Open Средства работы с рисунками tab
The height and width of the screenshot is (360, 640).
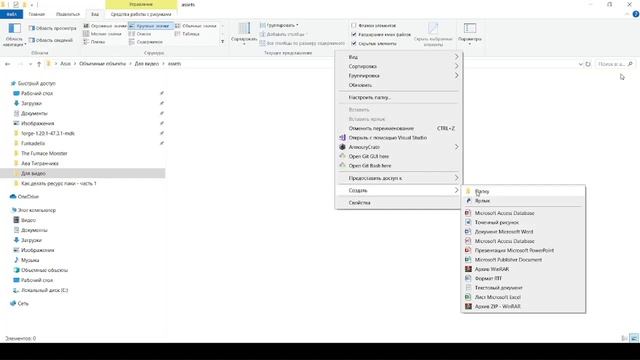pos(141,14)
